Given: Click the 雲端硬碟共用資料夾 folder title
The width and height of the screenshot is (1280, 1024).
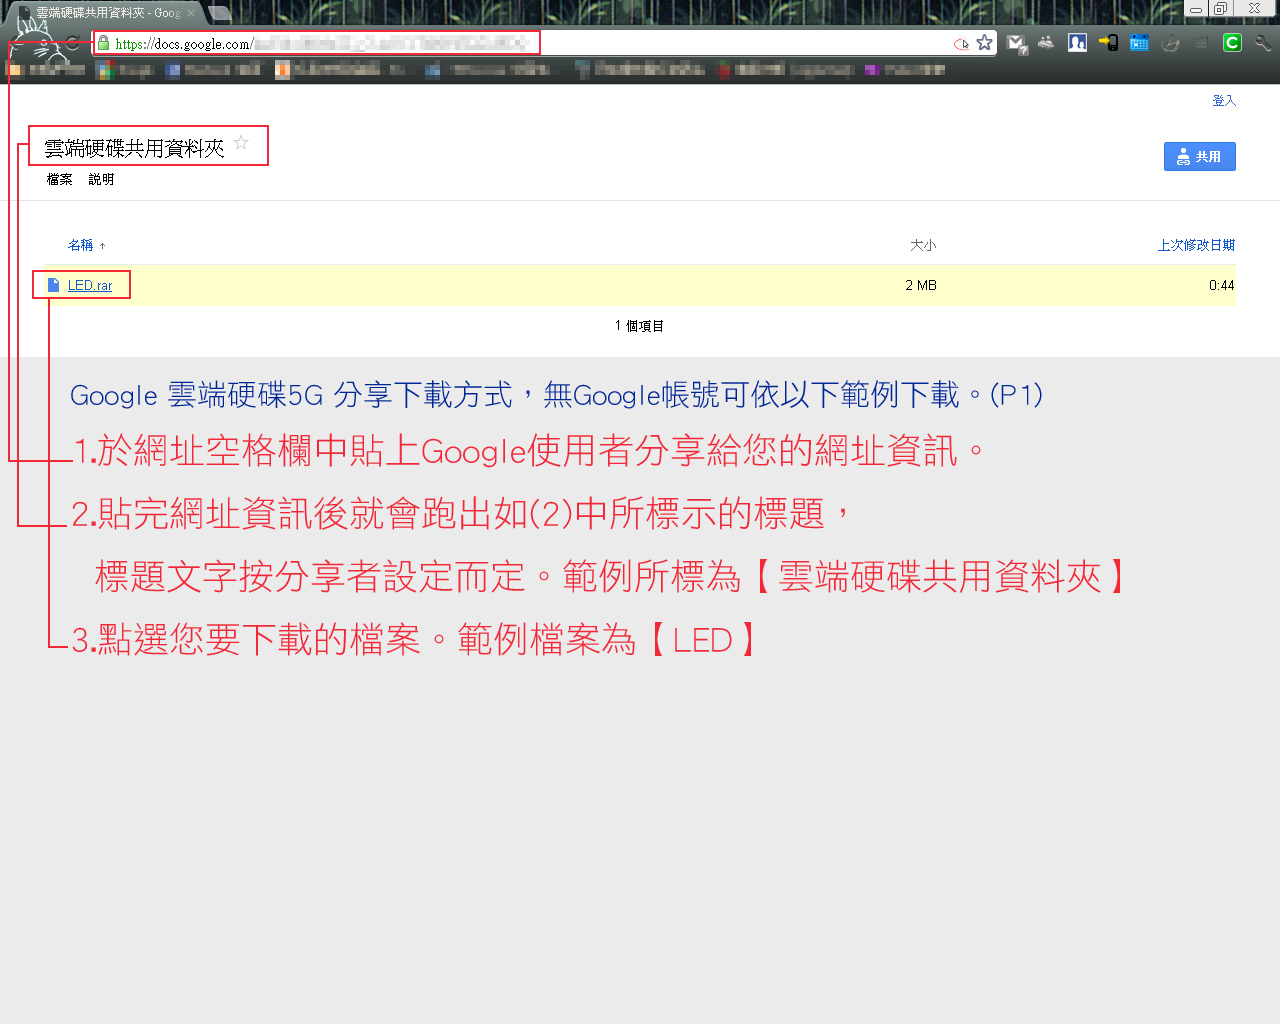Looking at the screenshot, I should click(x=134, y=148).
